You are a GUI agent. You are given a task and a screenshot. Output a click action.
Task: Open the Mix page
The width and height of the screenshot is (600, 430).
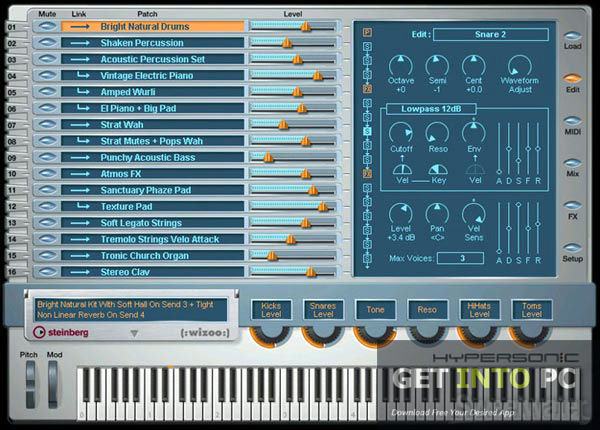click(572, 163)
